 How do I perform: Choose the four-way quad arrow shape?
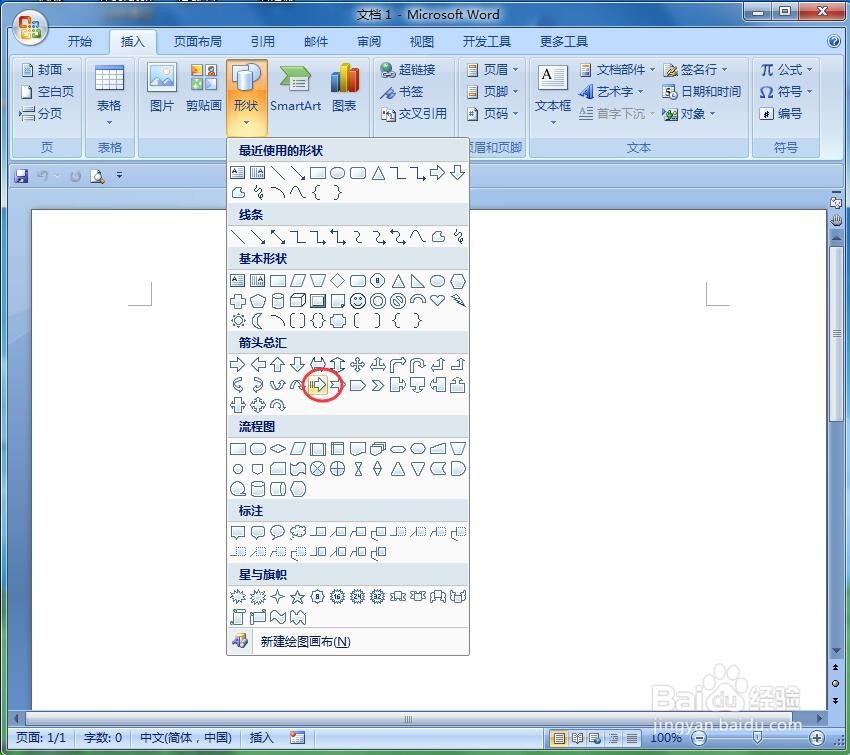tap(357, 365)
